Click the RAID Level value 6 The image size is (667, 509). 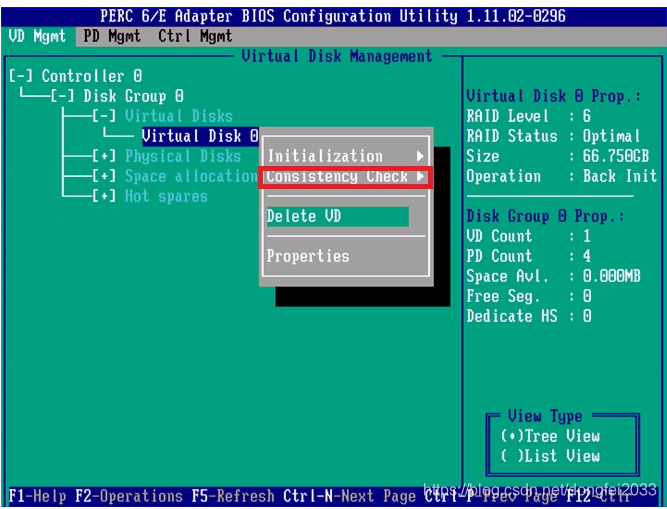point(587,116)
